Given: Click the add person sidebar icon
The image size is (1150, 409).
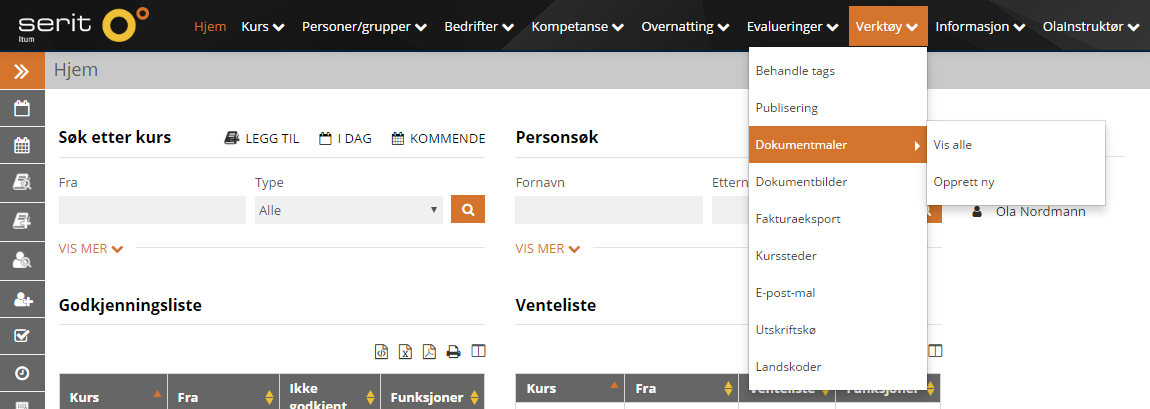Looking at the screenshot, I should pyautogui.click(x=22, y=298).
